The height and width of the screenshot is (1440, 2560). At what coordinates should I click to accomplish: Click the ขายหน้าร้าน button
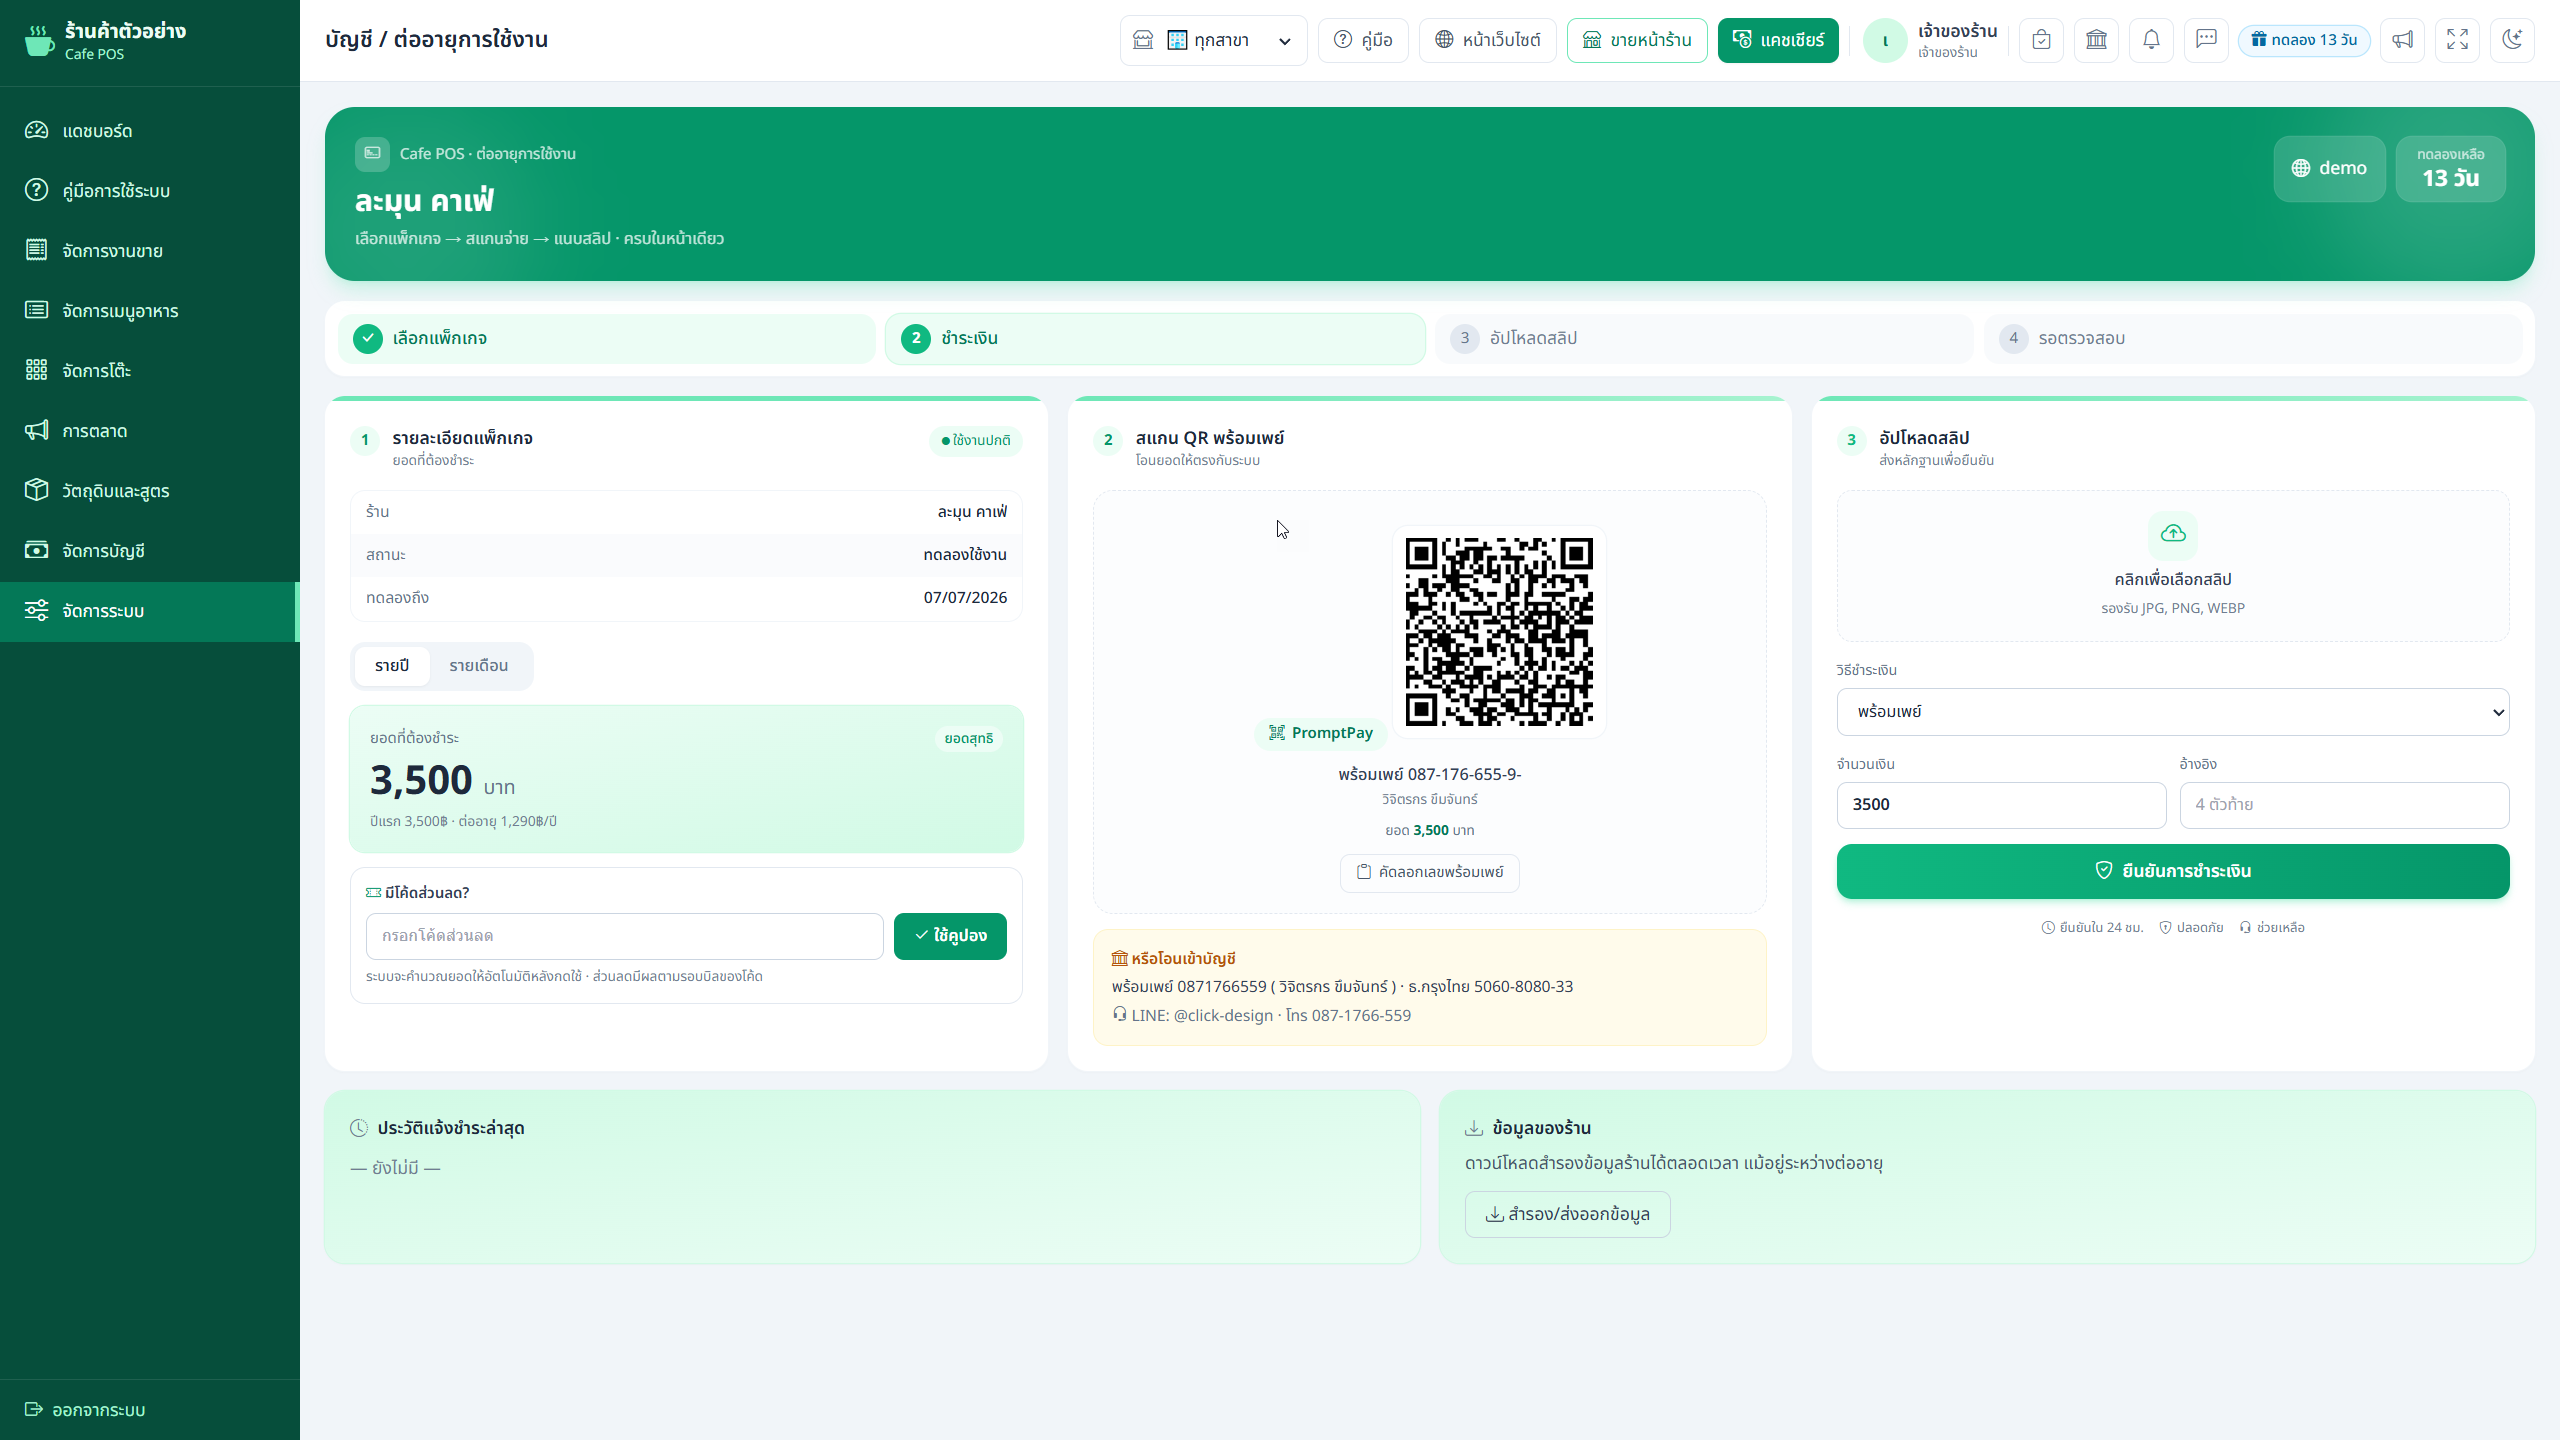(1637, 41)
